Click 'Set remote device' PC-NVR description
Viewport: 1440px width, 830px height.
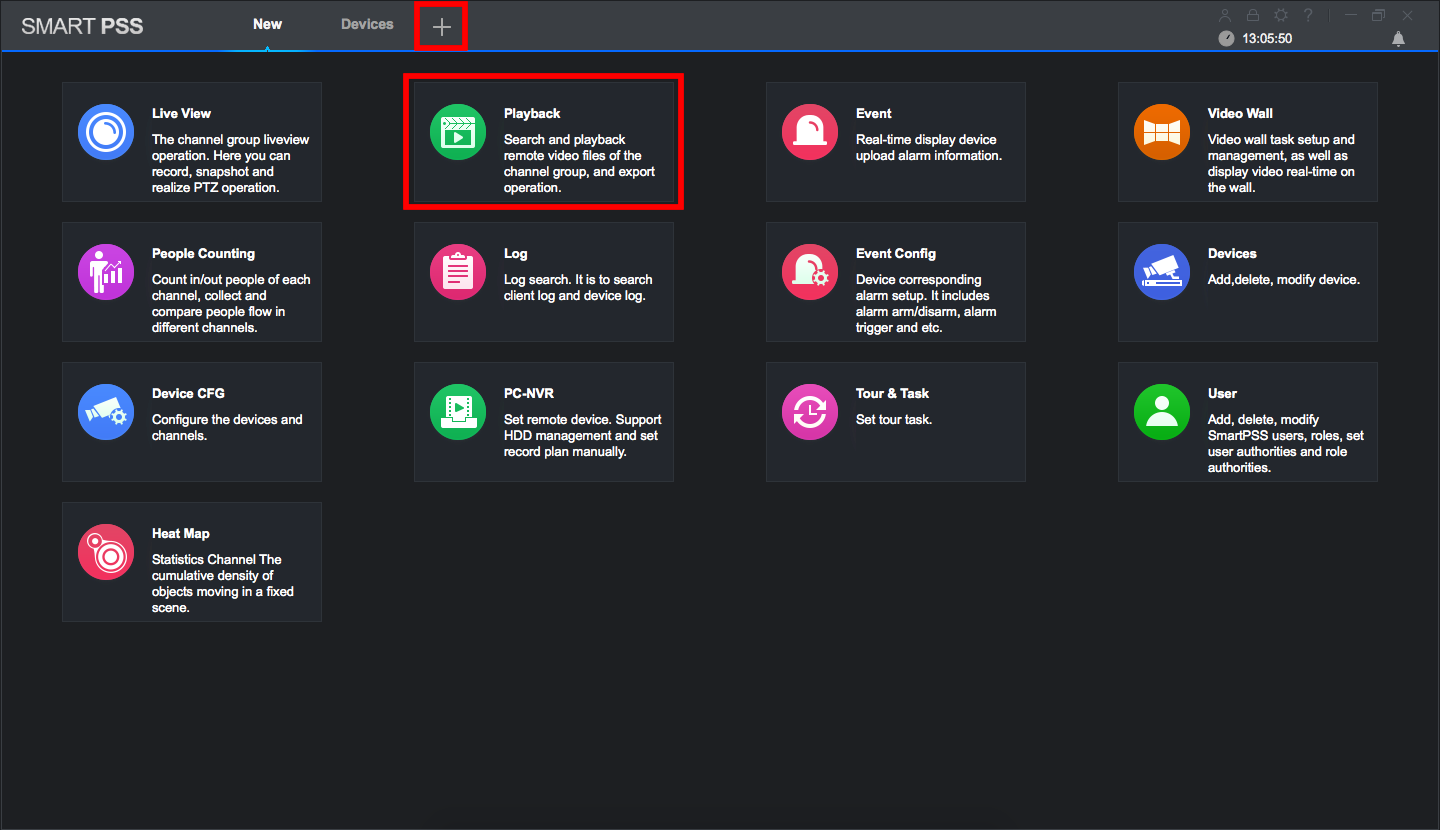[x=583, y=435]
